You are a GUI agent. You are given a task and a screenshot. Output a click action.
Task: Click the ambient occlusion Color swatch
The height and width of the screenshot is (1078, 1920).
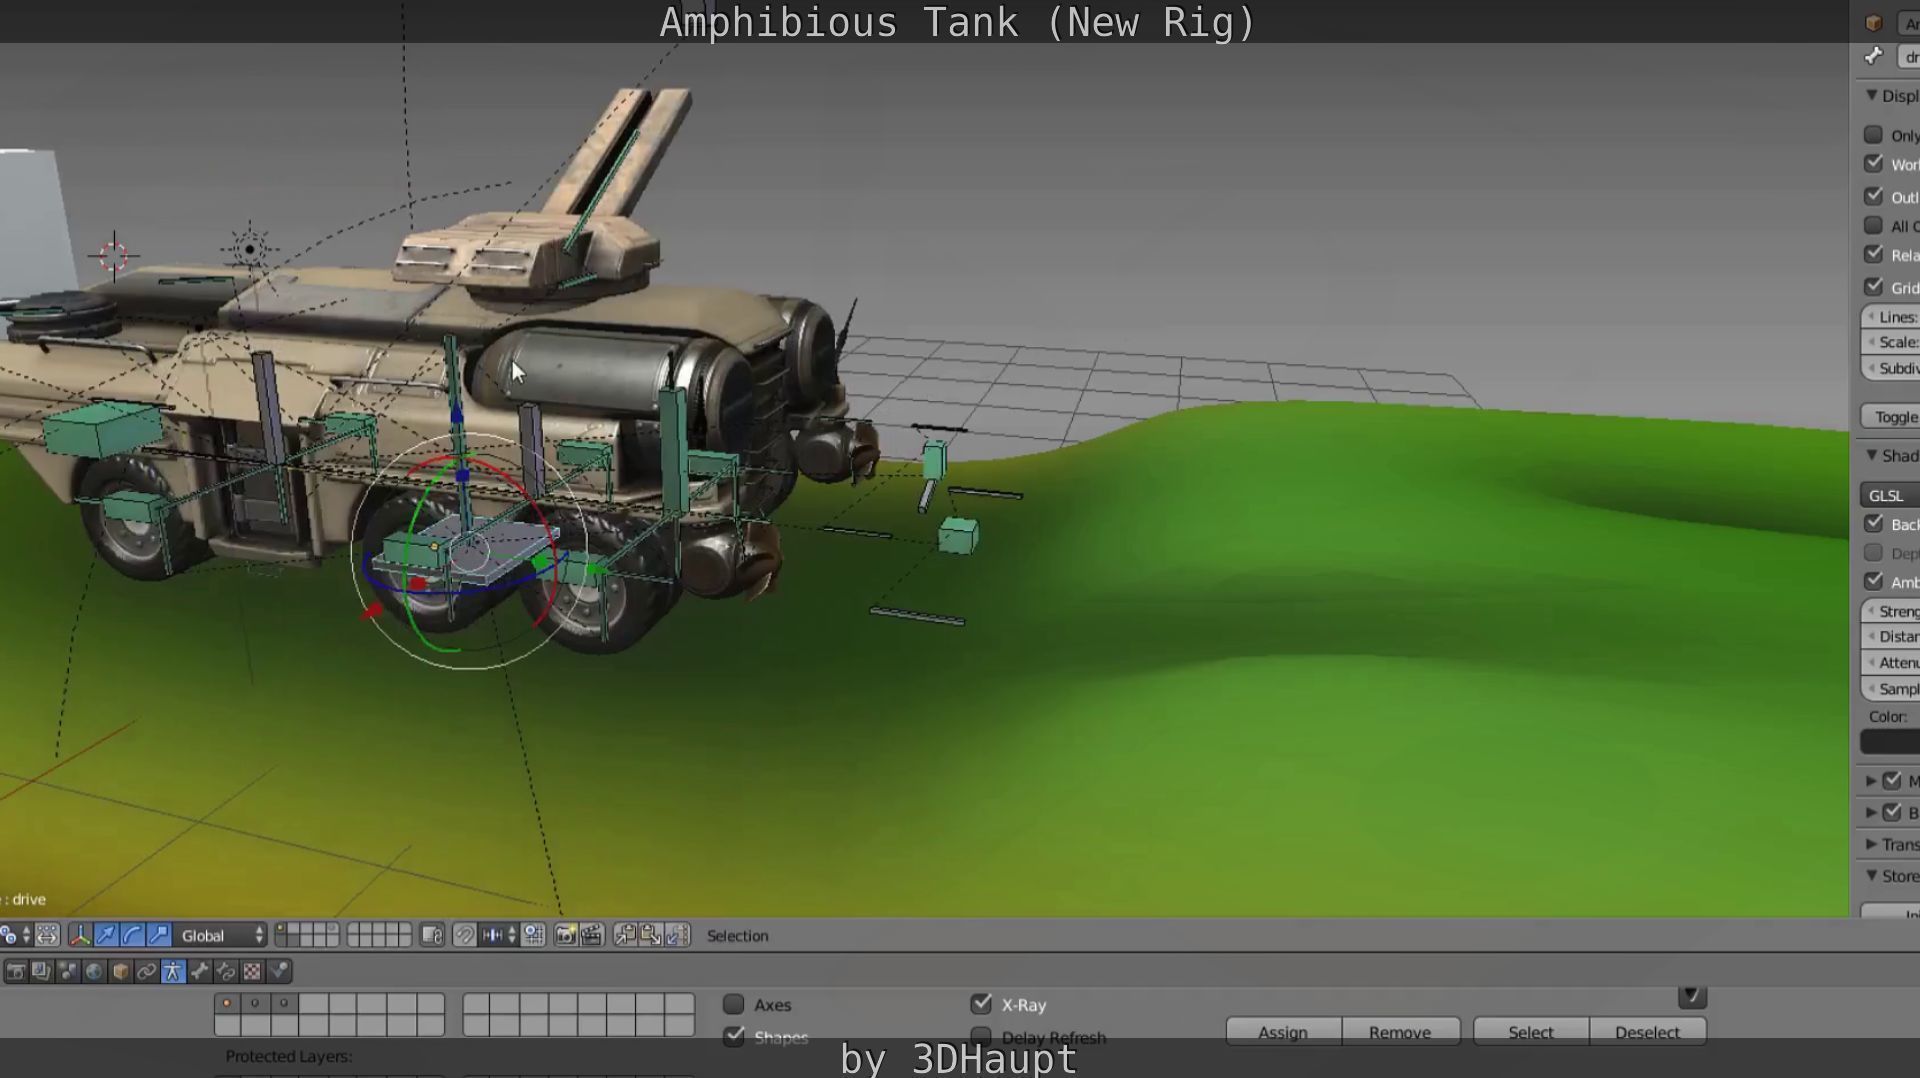tap(1890, 741)
